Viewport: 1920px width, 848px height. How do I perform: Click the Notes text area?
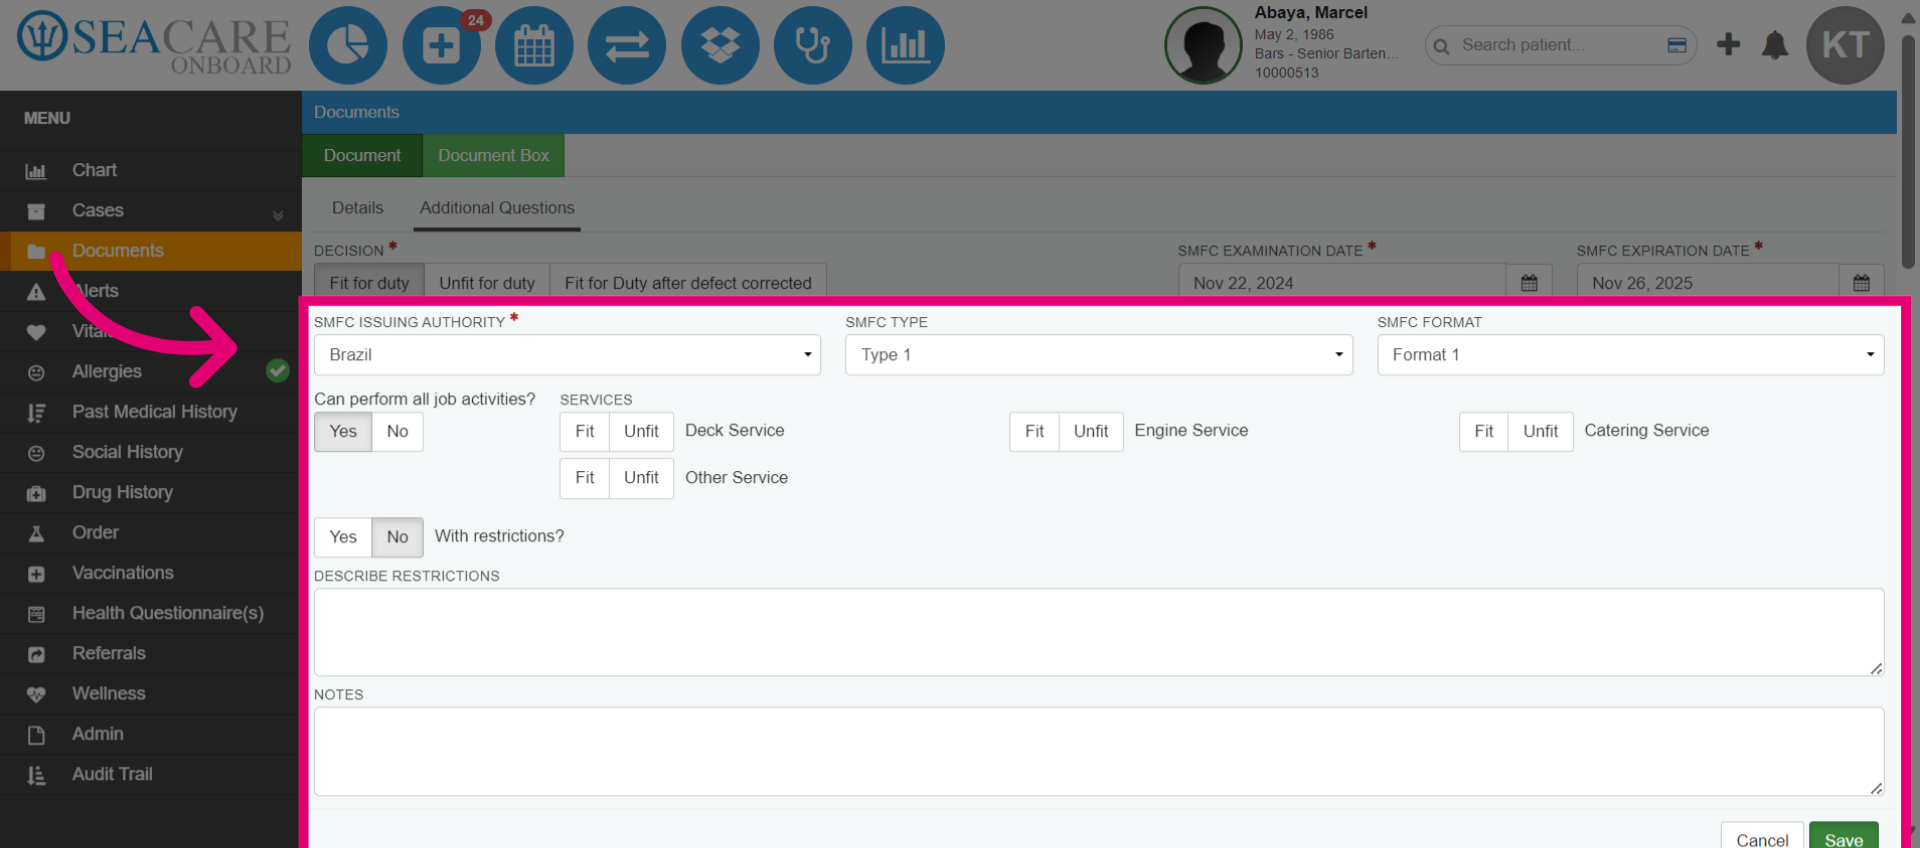pos(1099,752)
